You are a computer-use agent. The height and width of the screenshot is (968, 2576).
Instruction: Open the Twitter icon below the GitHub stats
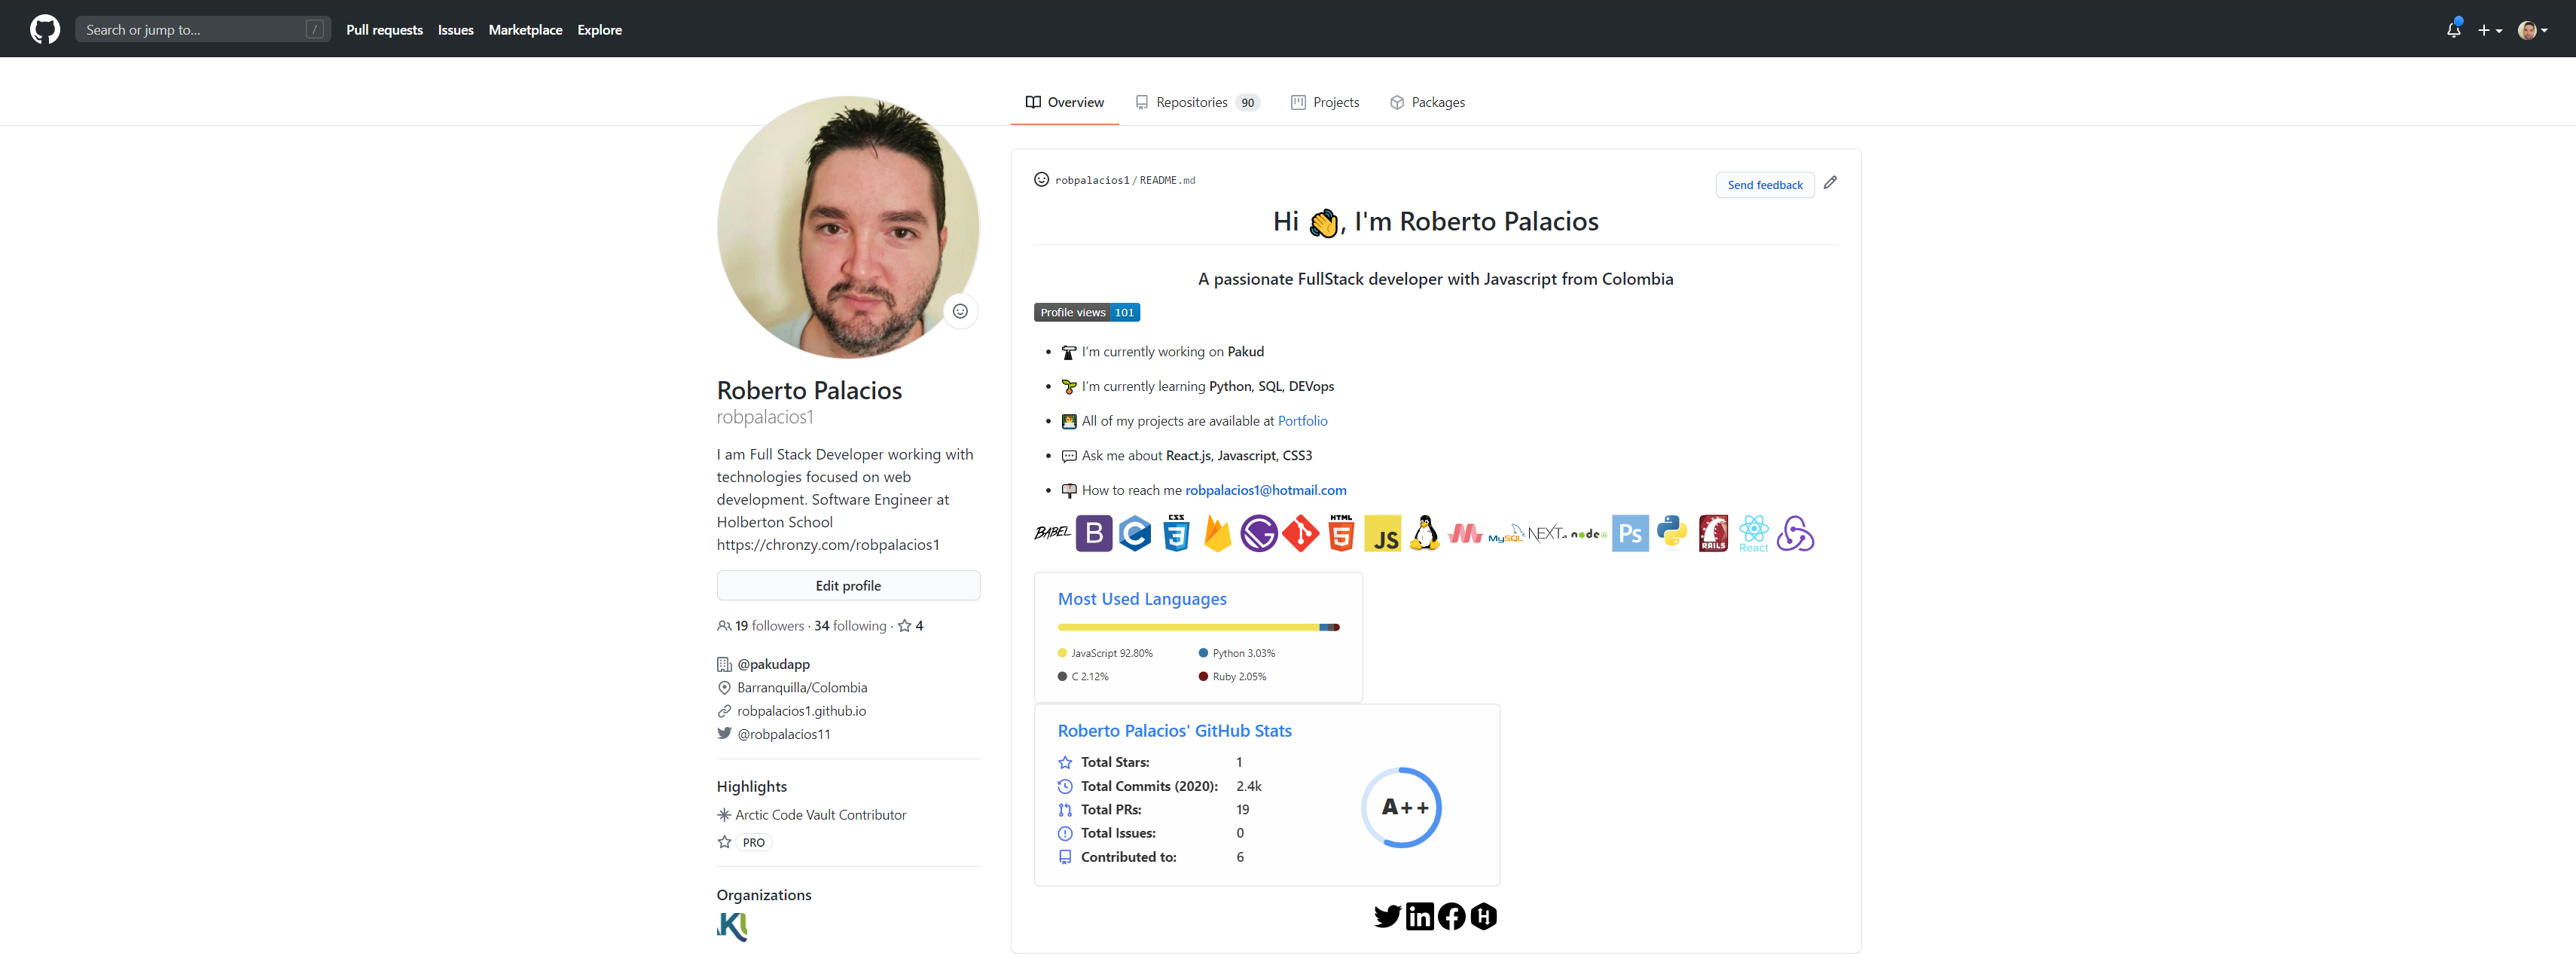pos(1387,915)
